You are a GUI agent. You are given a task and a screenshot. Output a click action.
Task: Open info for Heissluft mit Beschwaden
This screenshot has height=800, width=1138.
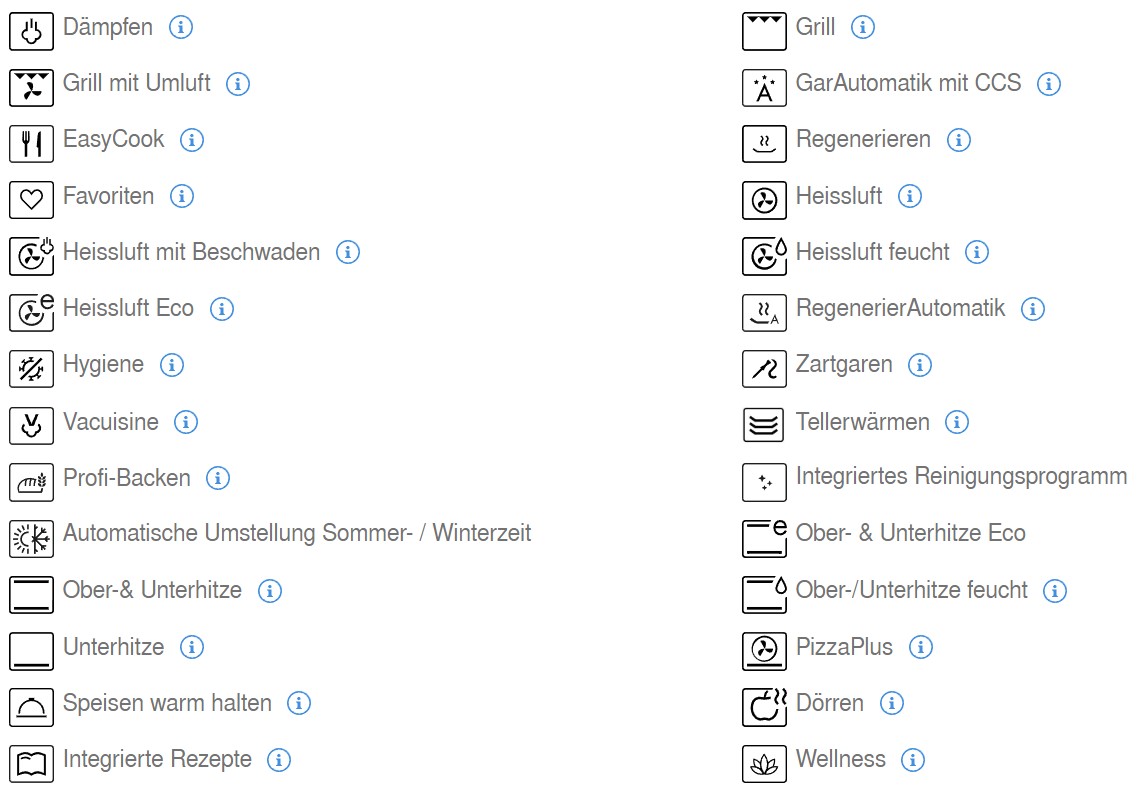(348, 253)
